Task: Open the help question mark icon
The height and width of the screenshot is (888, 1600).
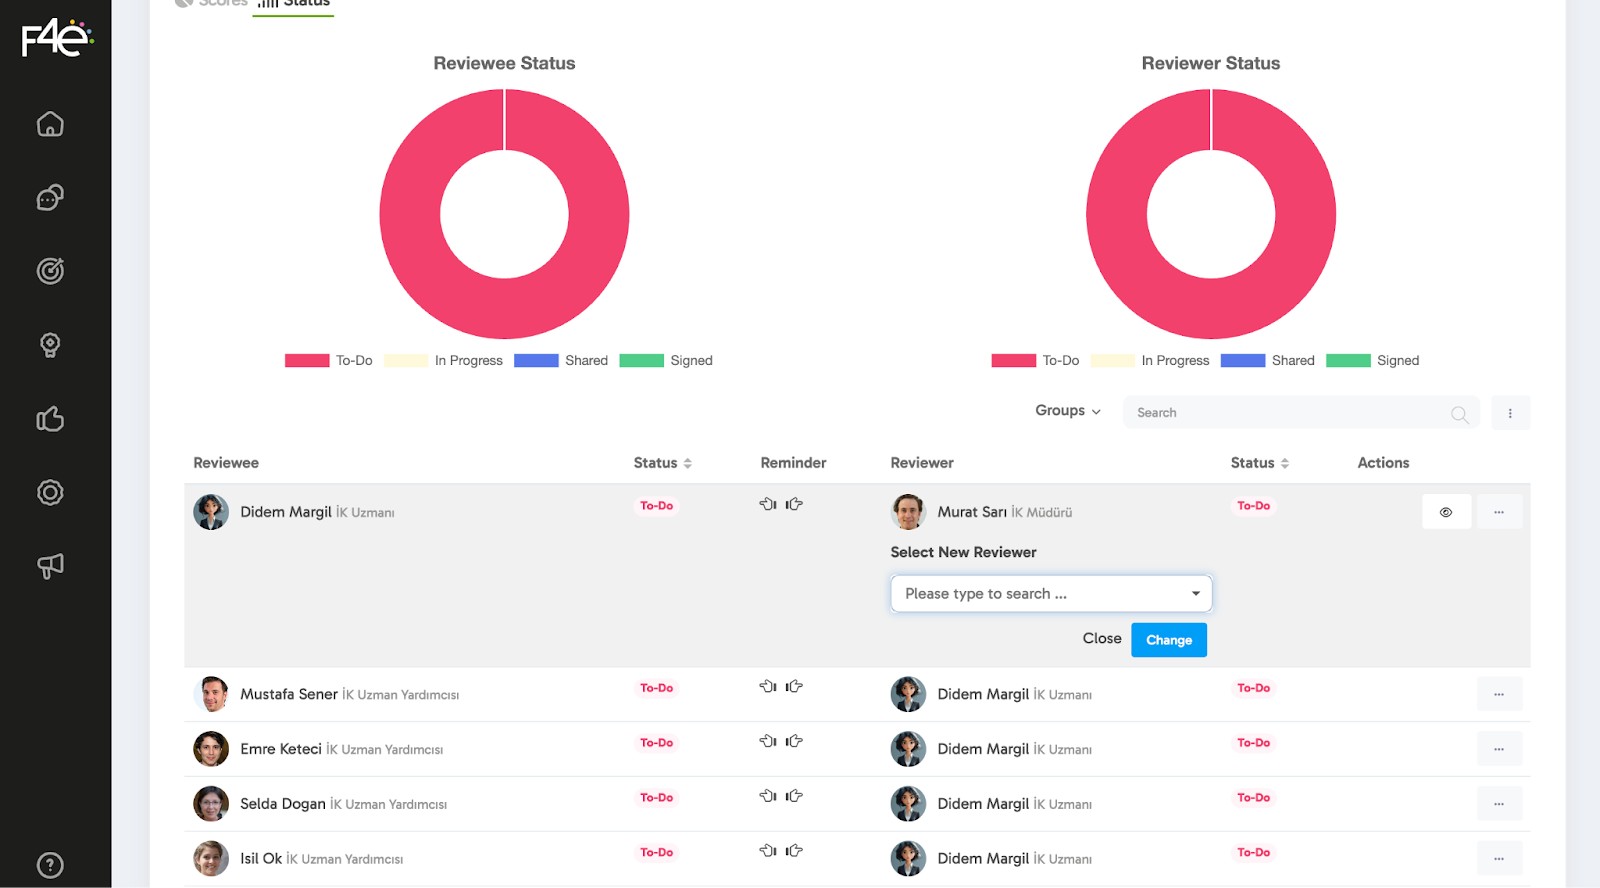Action: pos(50,865)
